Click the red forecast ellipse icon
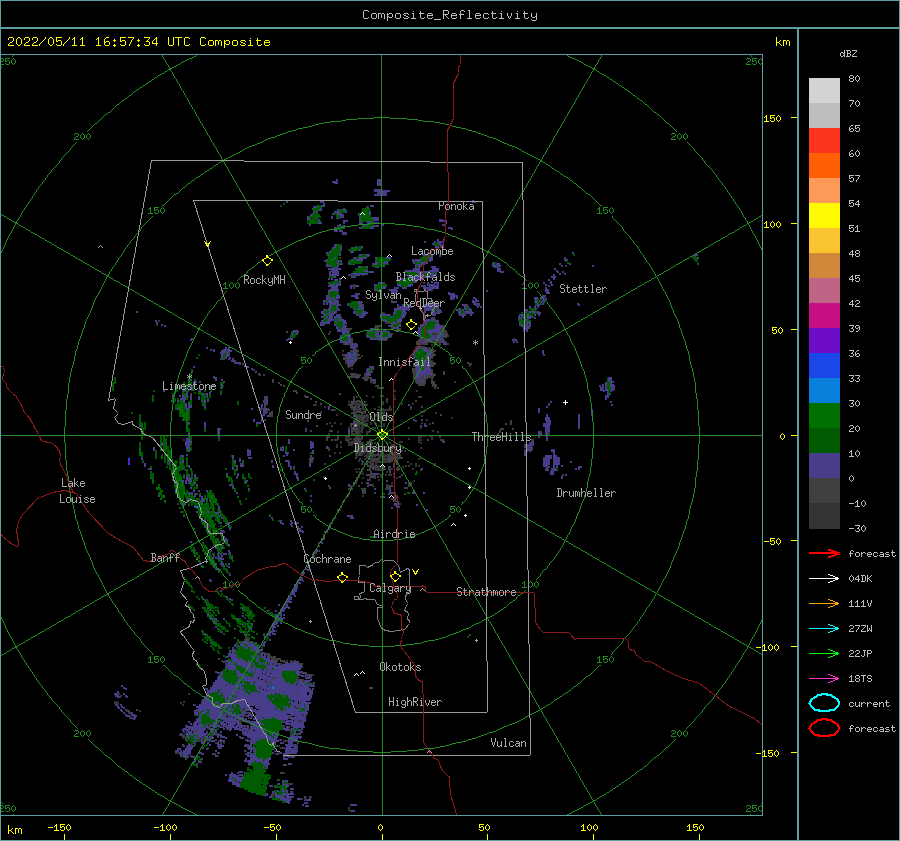This screenshot has height=841, width=900. (x=824, y=728)
